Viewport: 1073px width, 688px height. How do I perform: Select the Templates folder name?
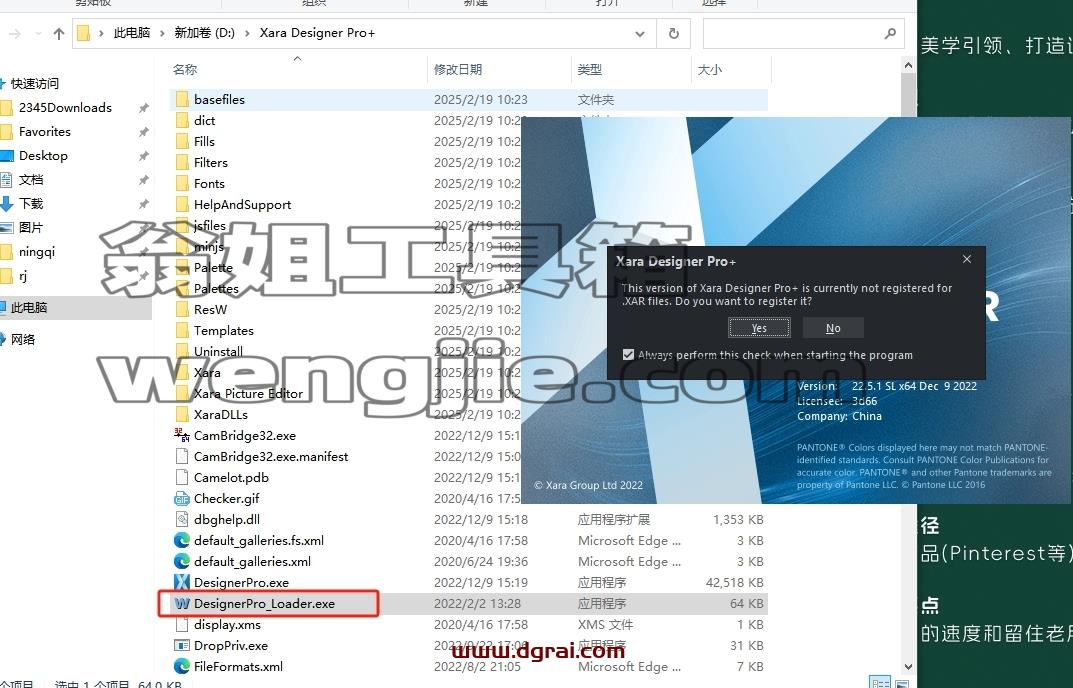coord(223,331)
